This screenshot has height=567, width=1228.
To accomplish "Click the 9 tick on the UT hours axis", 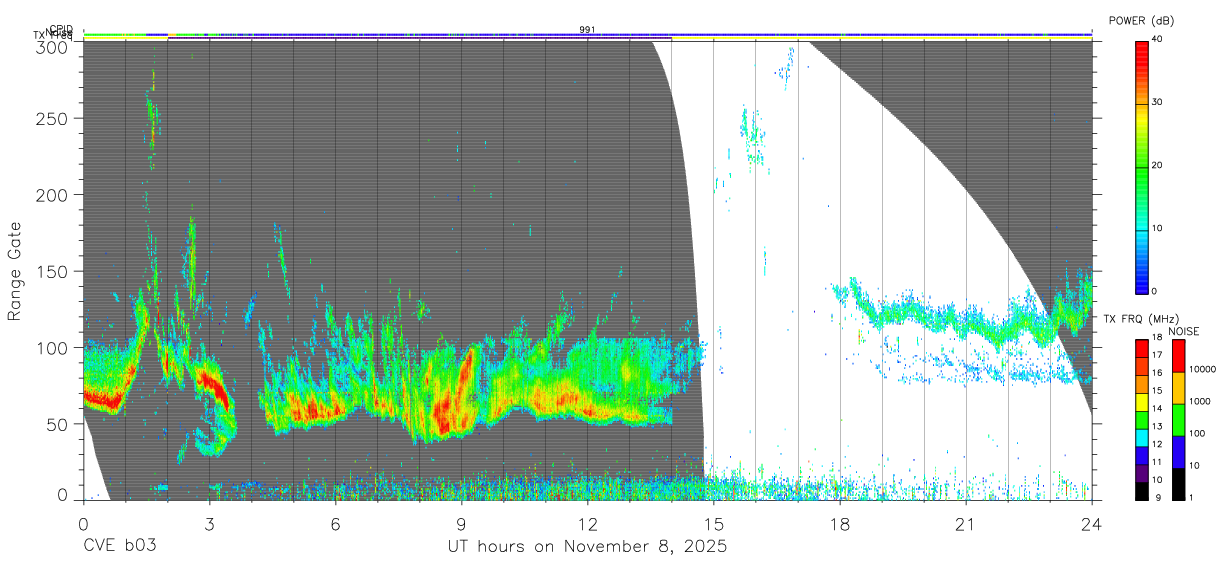I will click(x=461, y=523).
